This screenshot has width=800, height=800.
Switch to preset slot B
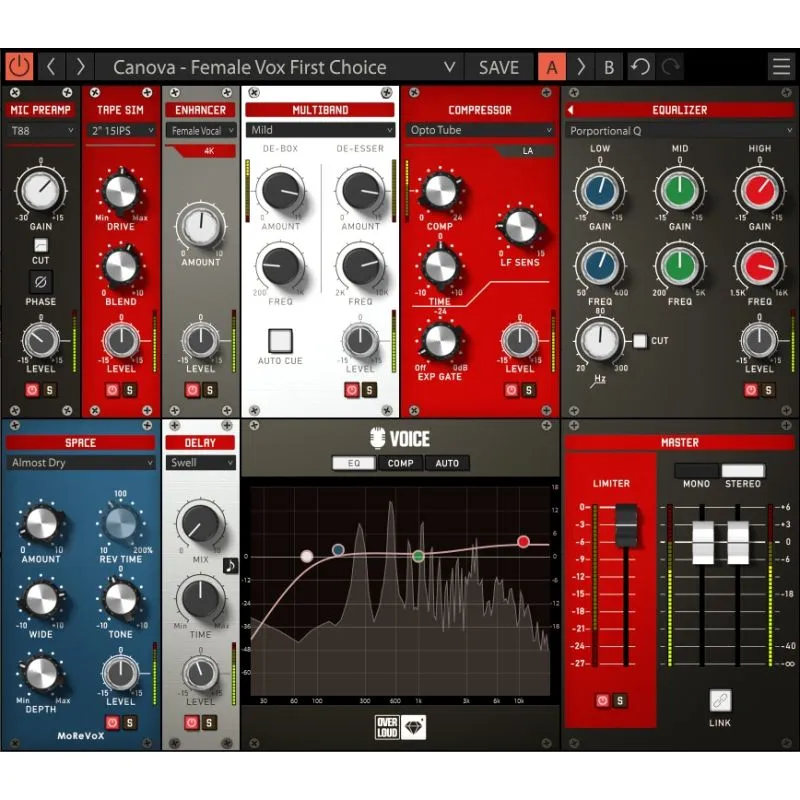pos(609,67)
